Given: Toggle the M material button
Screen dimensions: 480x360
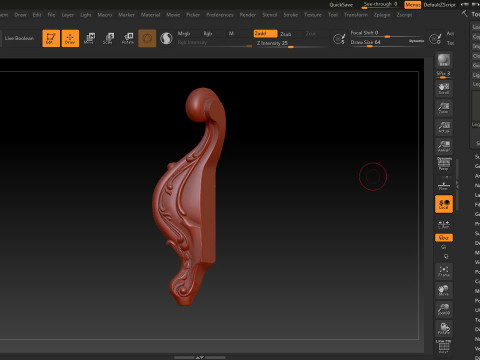Looking at the screenshot, I should [231, 34].
